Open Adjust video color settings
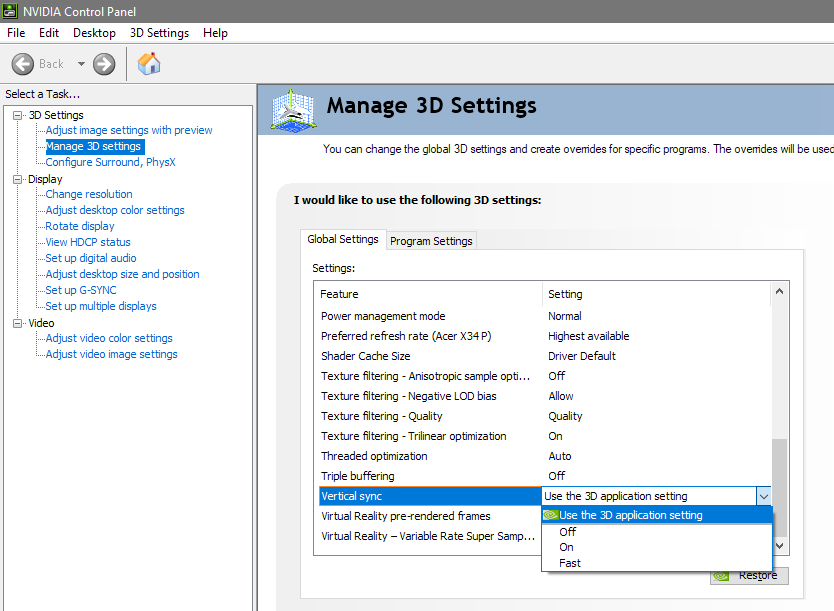Image resolution: width=834 pixels, height=611 pixels. point(109,338)
